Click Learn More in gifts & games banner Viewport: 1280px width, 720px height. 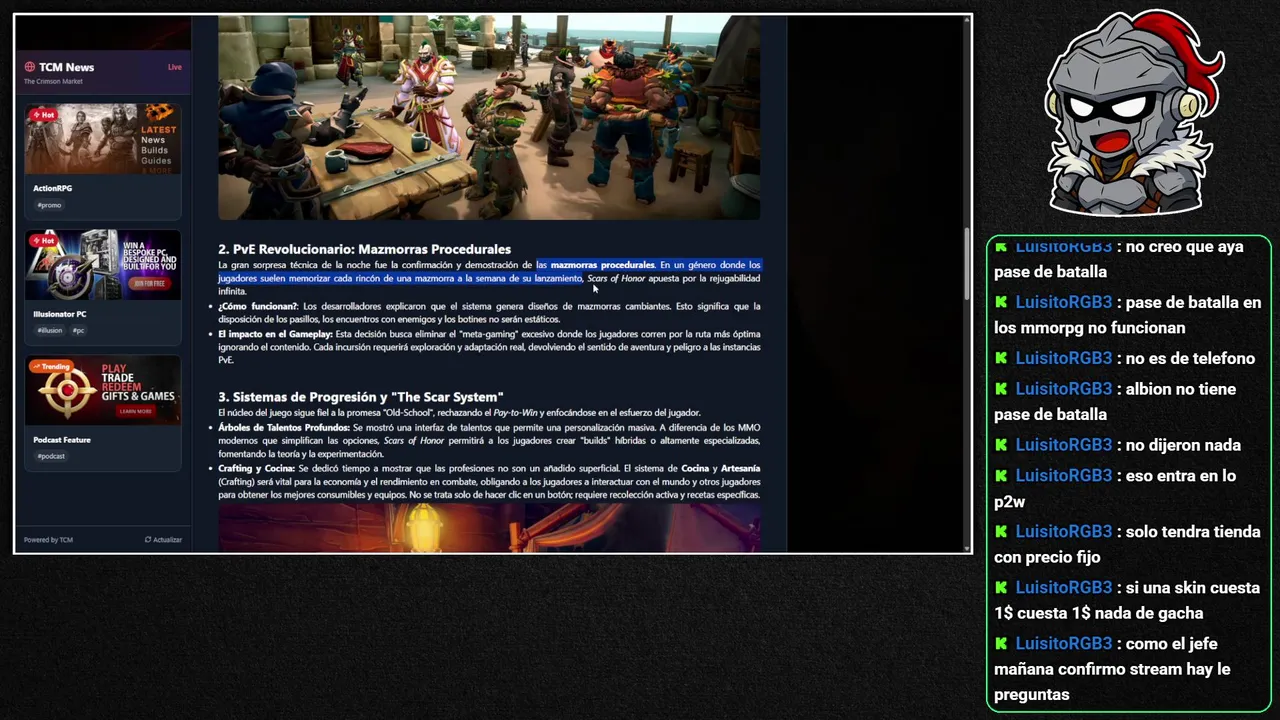135,411
